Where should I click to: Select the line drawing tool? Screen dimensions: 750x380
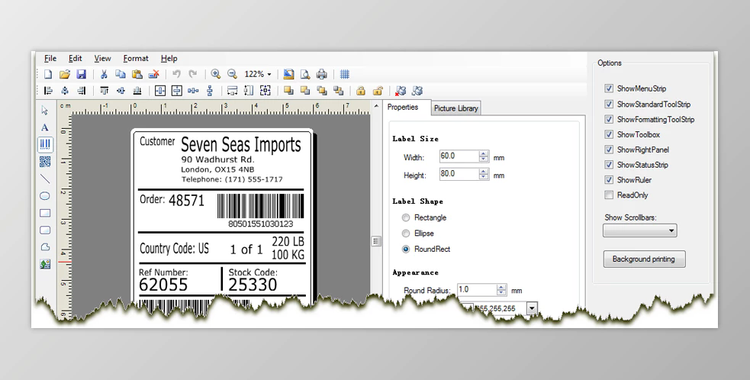[x=45, y=179]
